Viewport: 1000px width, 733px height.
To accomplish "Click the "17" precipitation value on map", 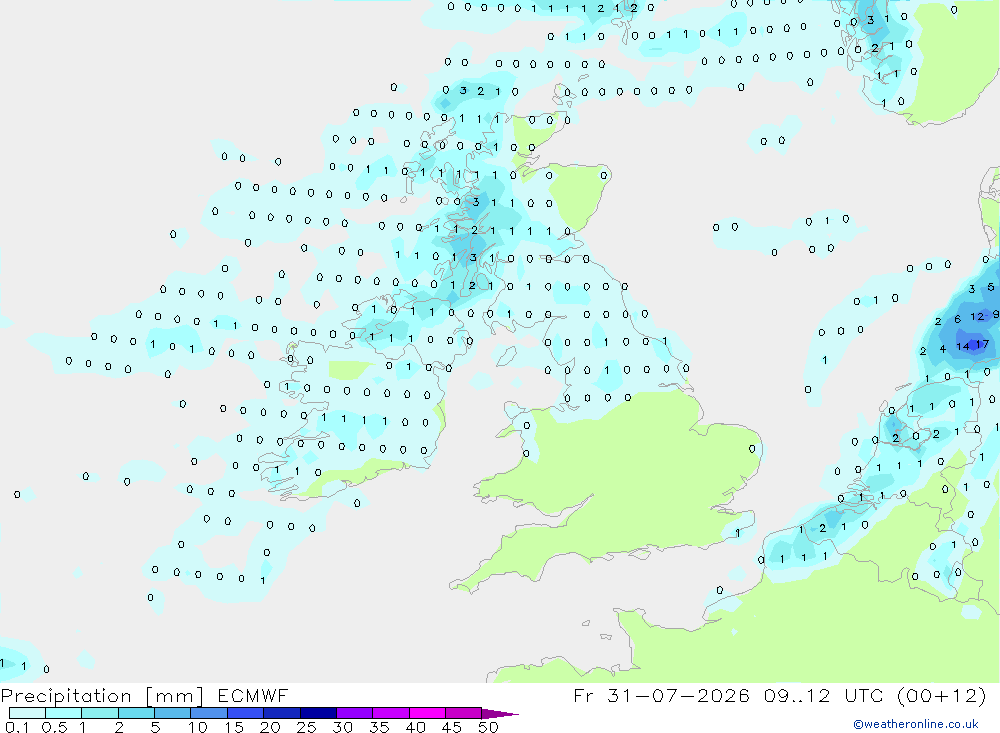I will coord(982,344).
